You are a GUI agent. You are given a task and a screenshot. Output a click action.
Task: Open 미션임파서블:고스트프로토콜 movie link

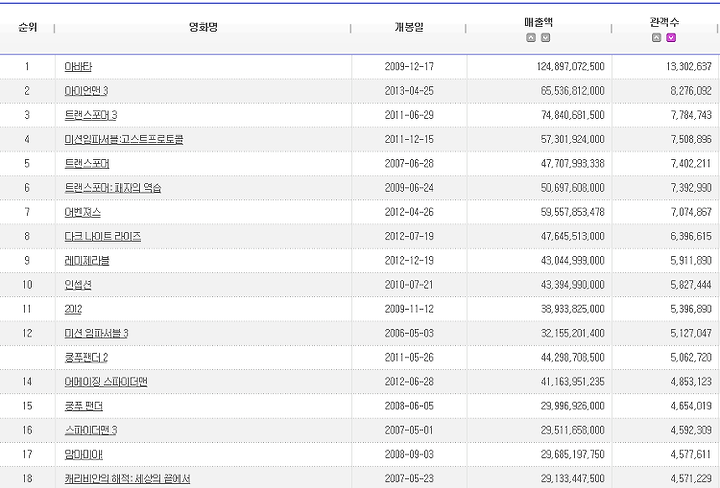pos(124,140)
